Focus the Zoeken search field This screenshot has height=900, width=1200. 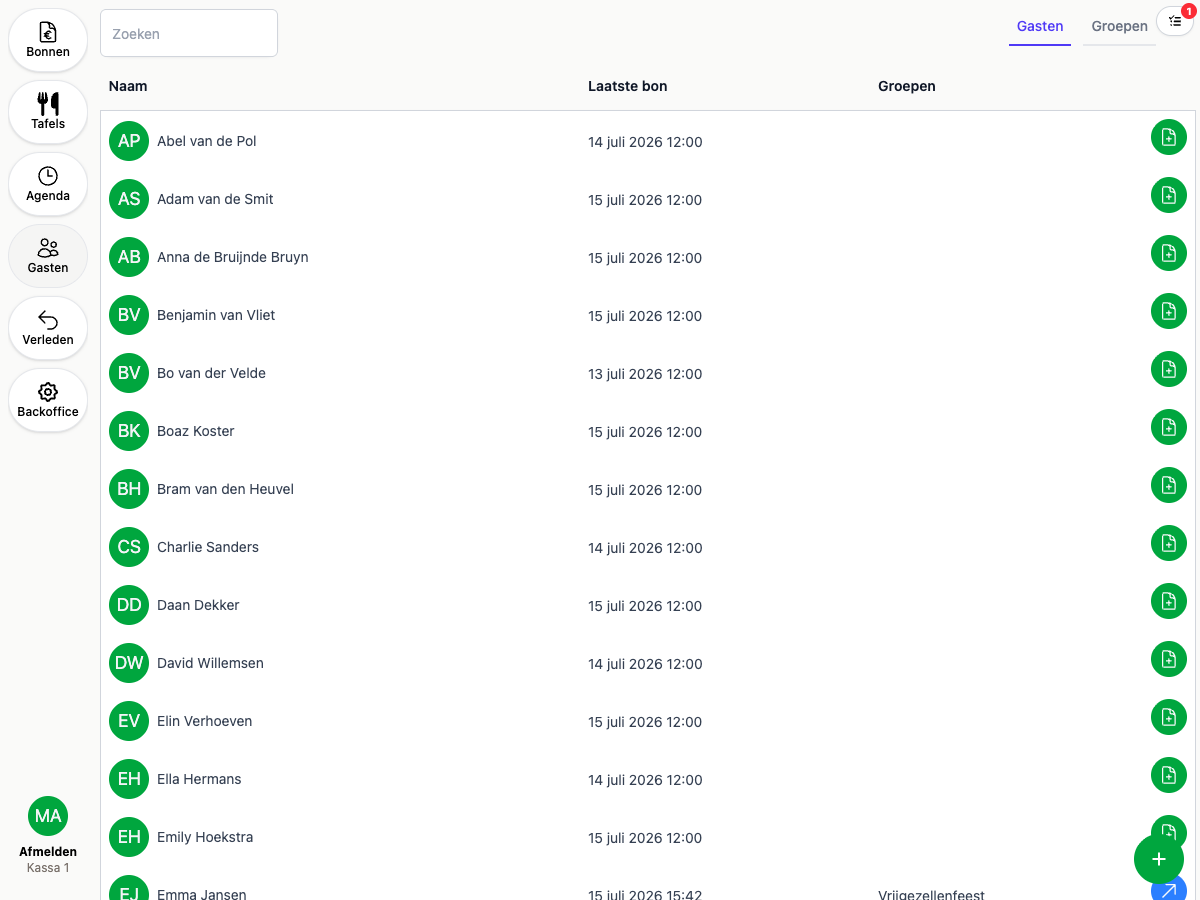tap(189, 33)
